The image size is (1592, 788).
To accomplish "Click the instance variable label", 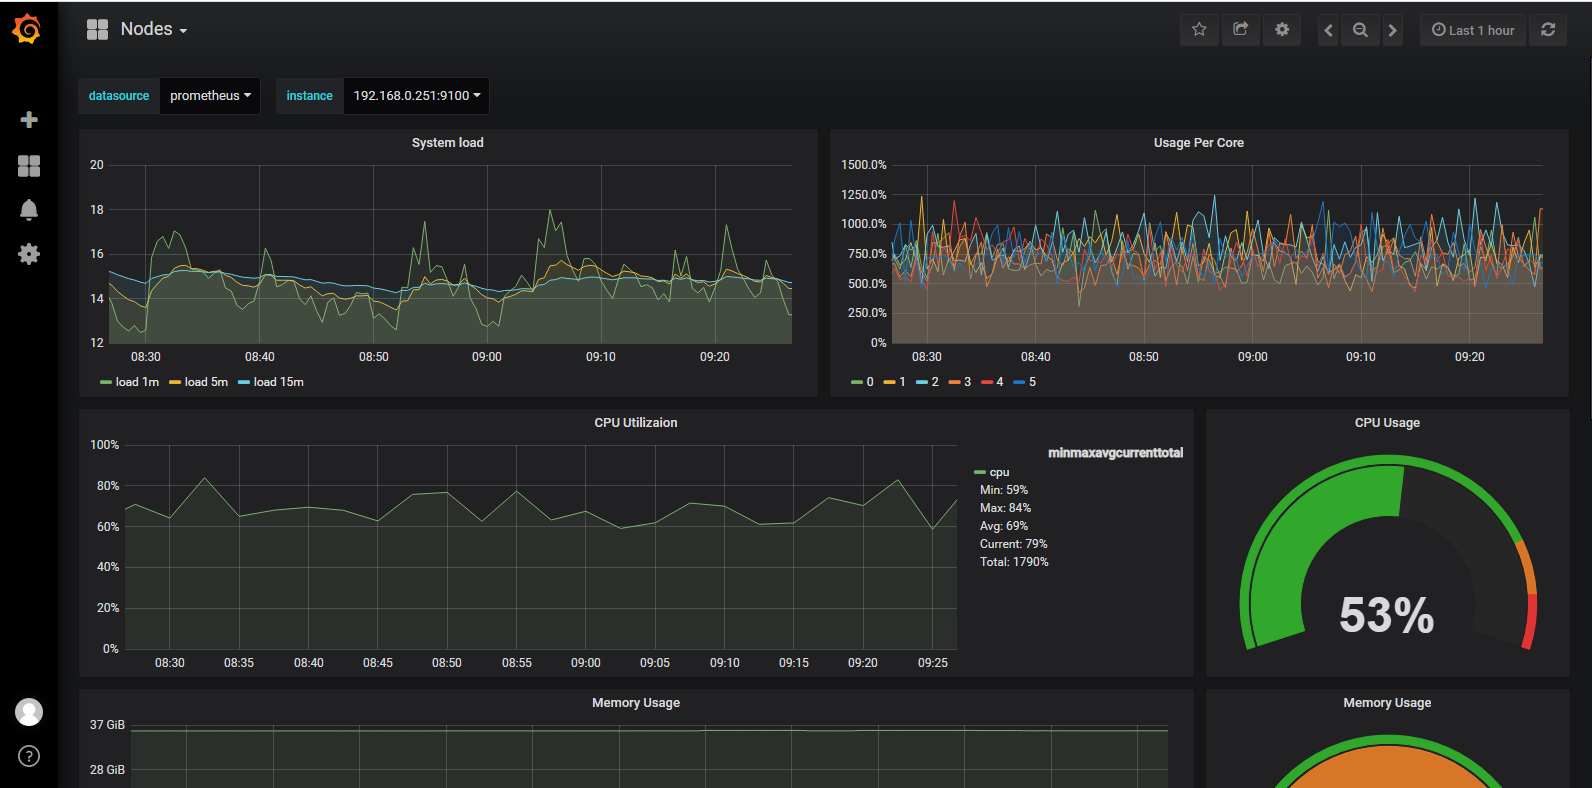I will (310, 96).
